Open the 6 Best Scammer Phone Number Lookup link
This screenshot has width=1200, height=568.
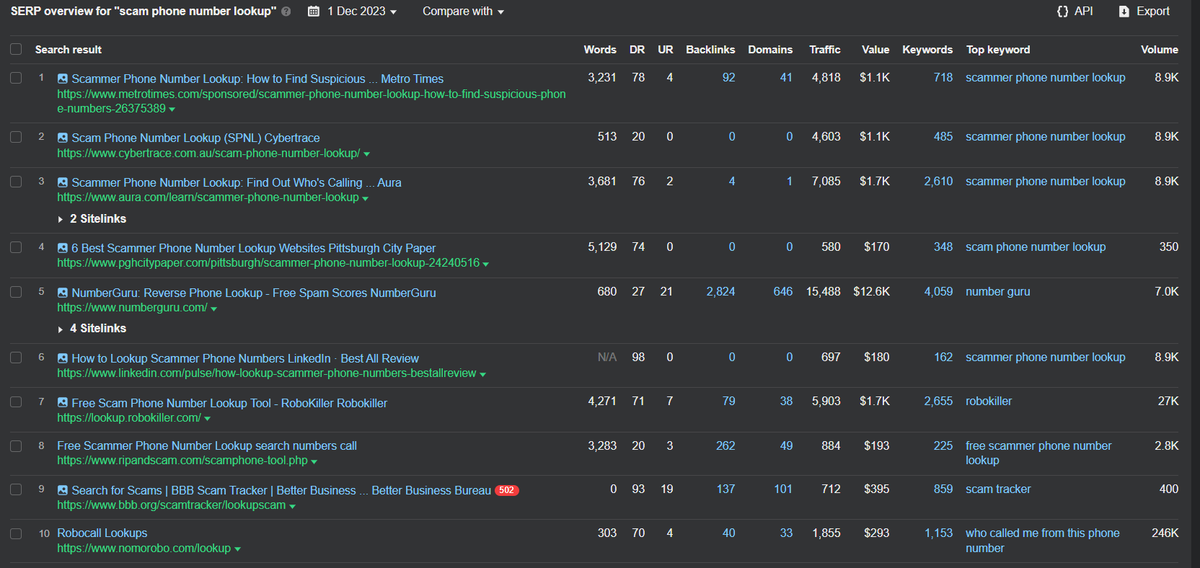(254, 248)
